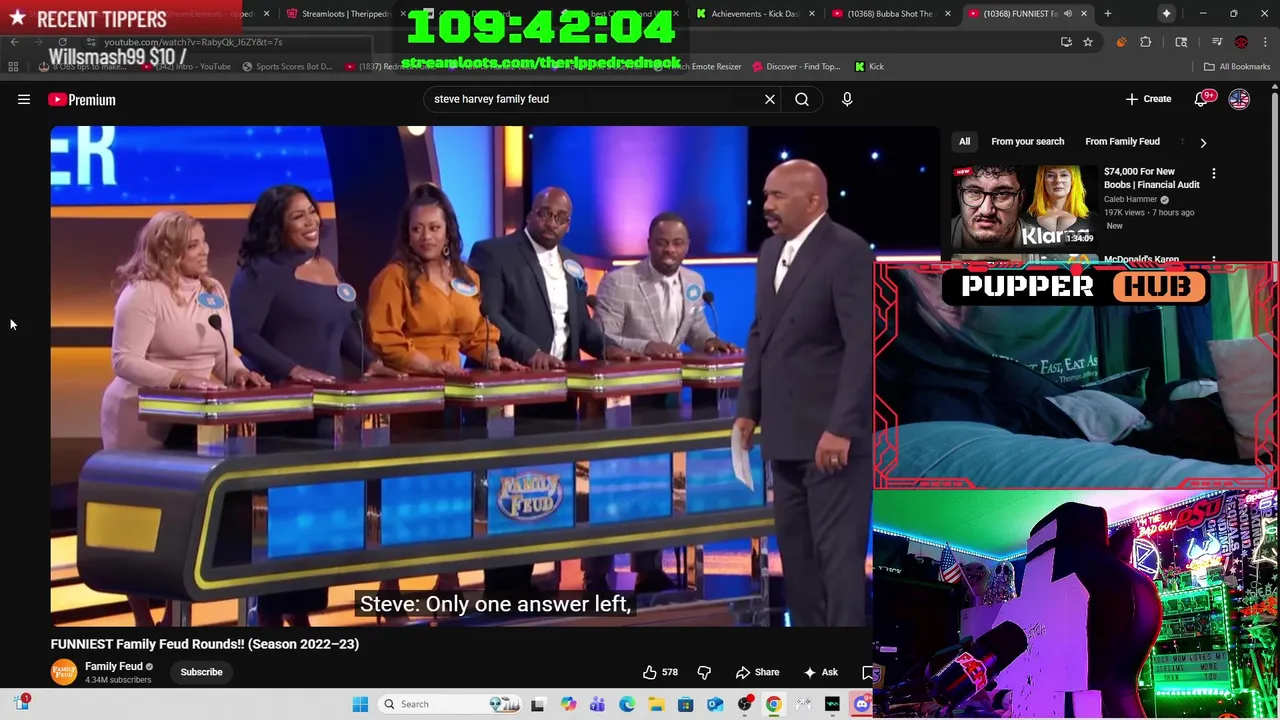Open the Financial Audit video thumbnail
The width and height of the screenshot is (1280, 720).
pos(1024,206)
